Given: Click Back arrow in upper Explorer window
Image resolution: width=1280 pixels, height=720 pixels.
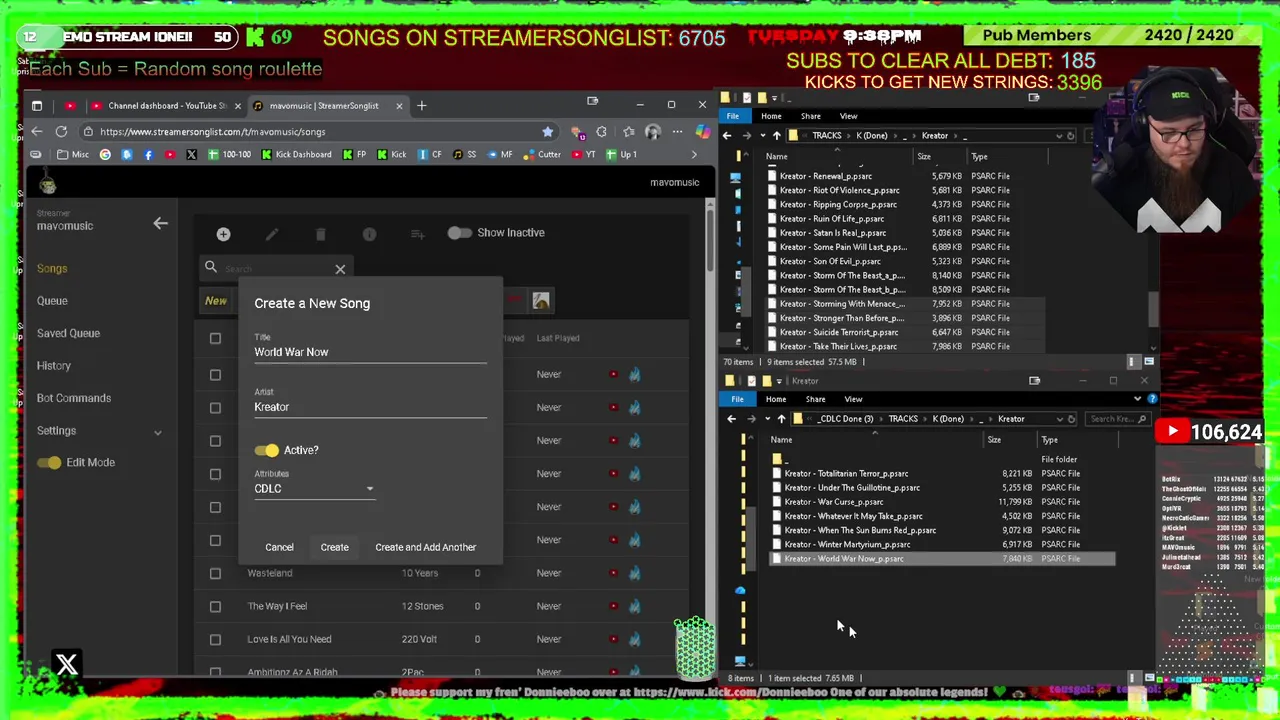Looking at the screenshot, I should (727, 135).
